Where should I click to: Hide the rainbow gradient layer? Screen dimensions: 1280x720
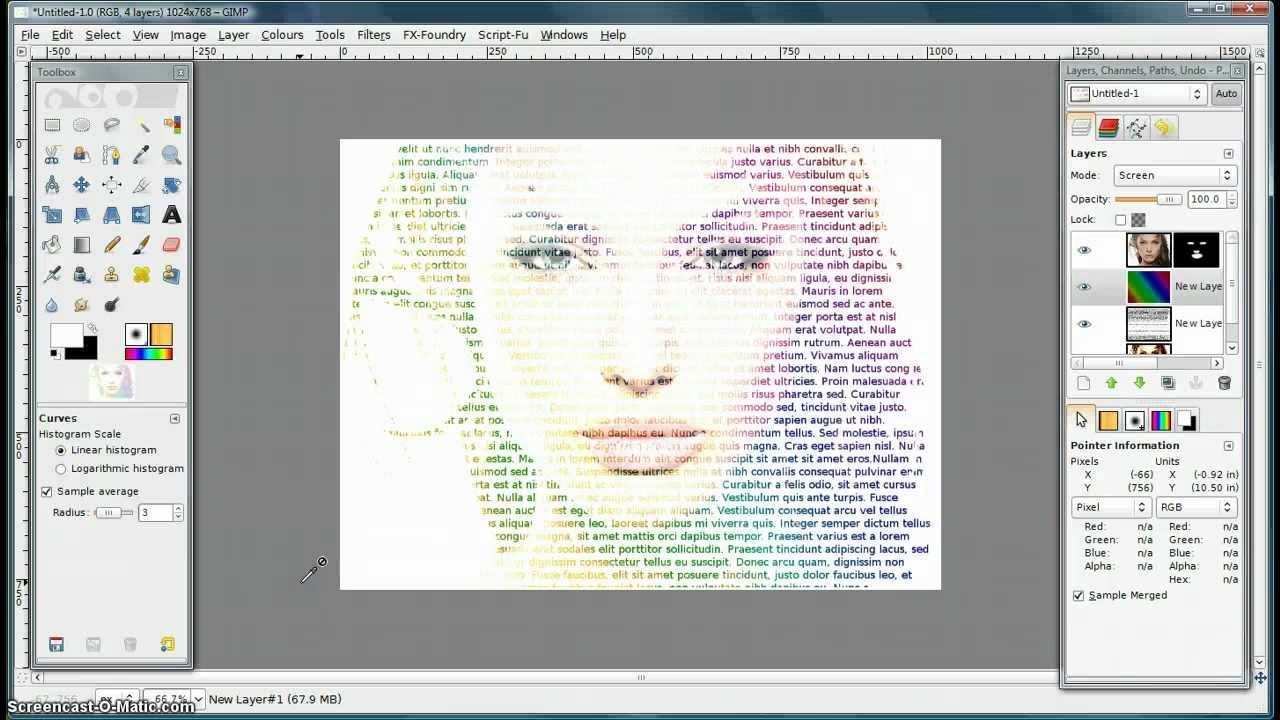(1084, 287)
